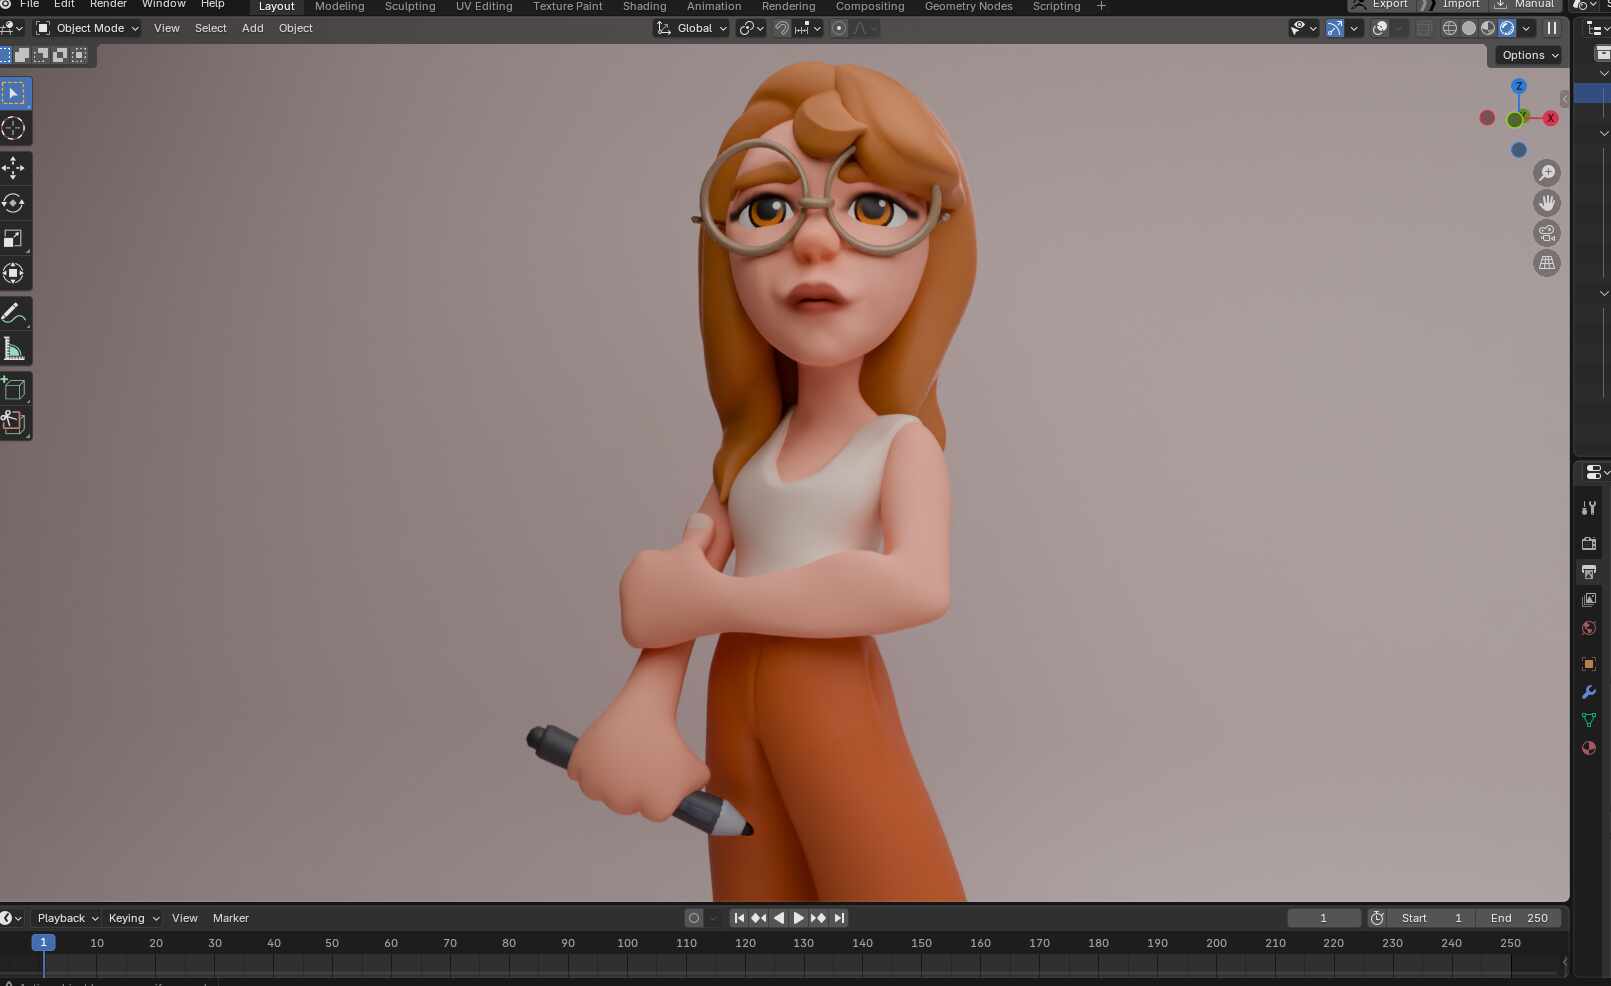The height and width of the screenshot is (986, 1611).
Task: Open the Material properties tab
Action: click(x=1589, y=748)
